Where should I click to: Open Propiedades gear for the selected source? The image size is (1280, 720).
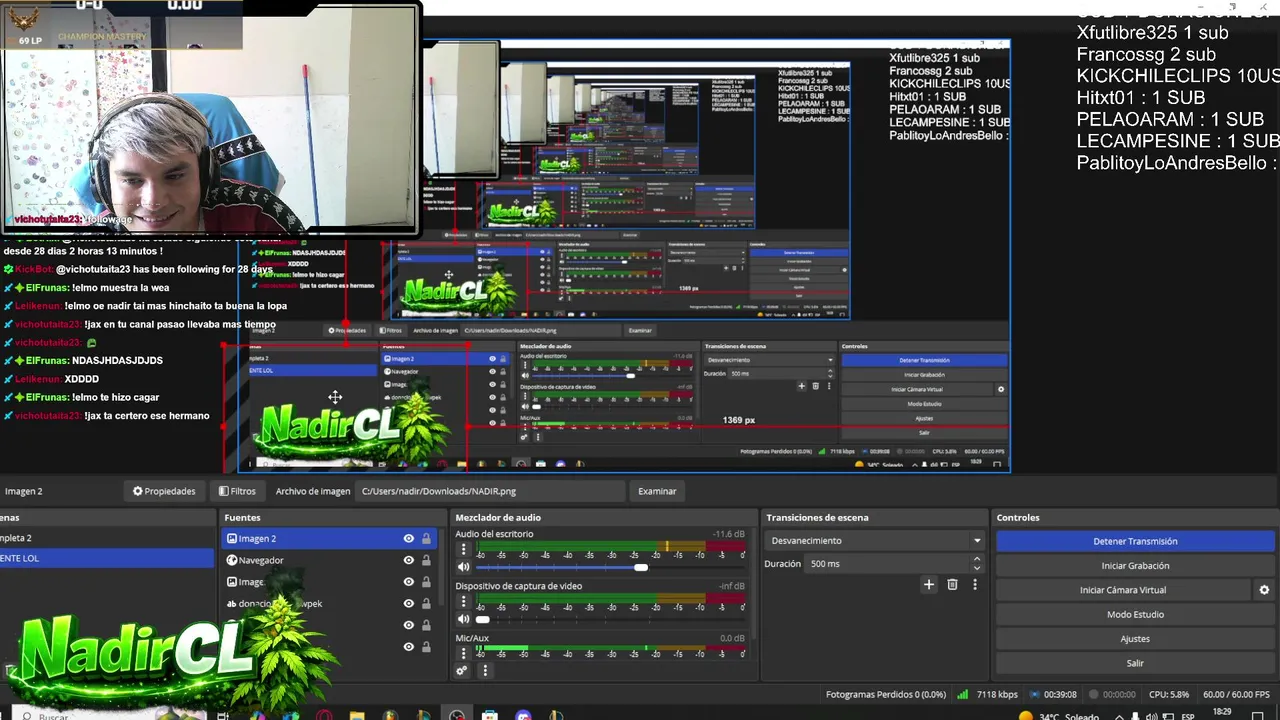point(164,491)
